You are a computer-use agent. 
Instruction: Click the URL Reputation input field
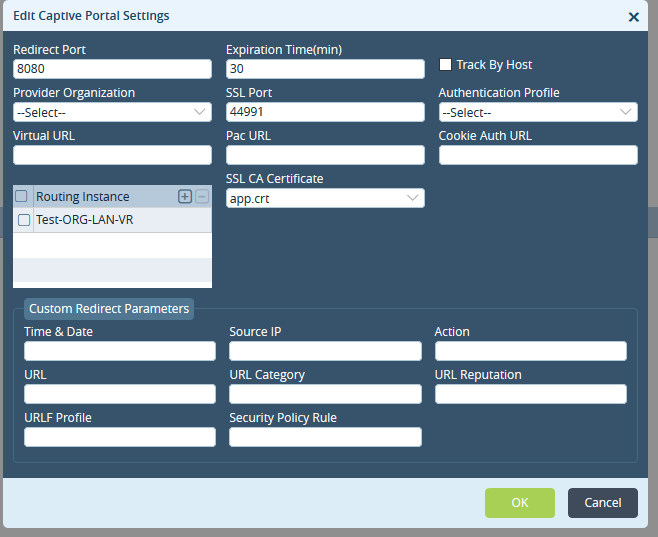(531, 394)
